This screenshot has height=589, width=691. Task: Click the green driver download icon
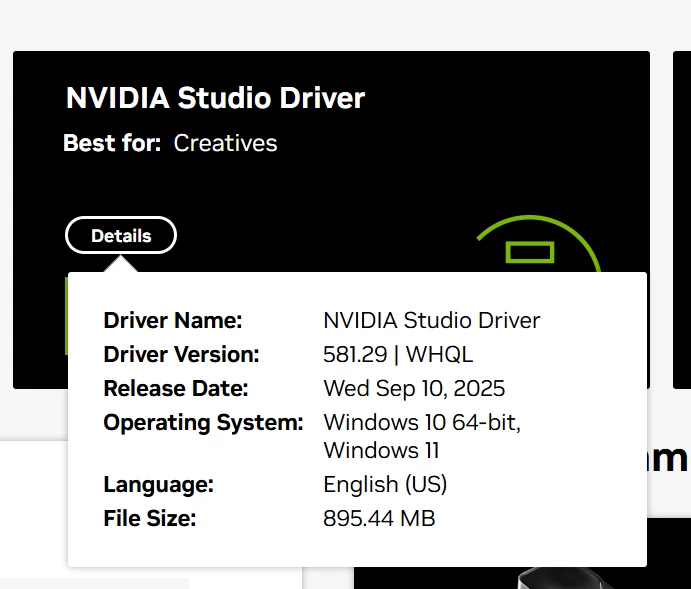[539, 244]
